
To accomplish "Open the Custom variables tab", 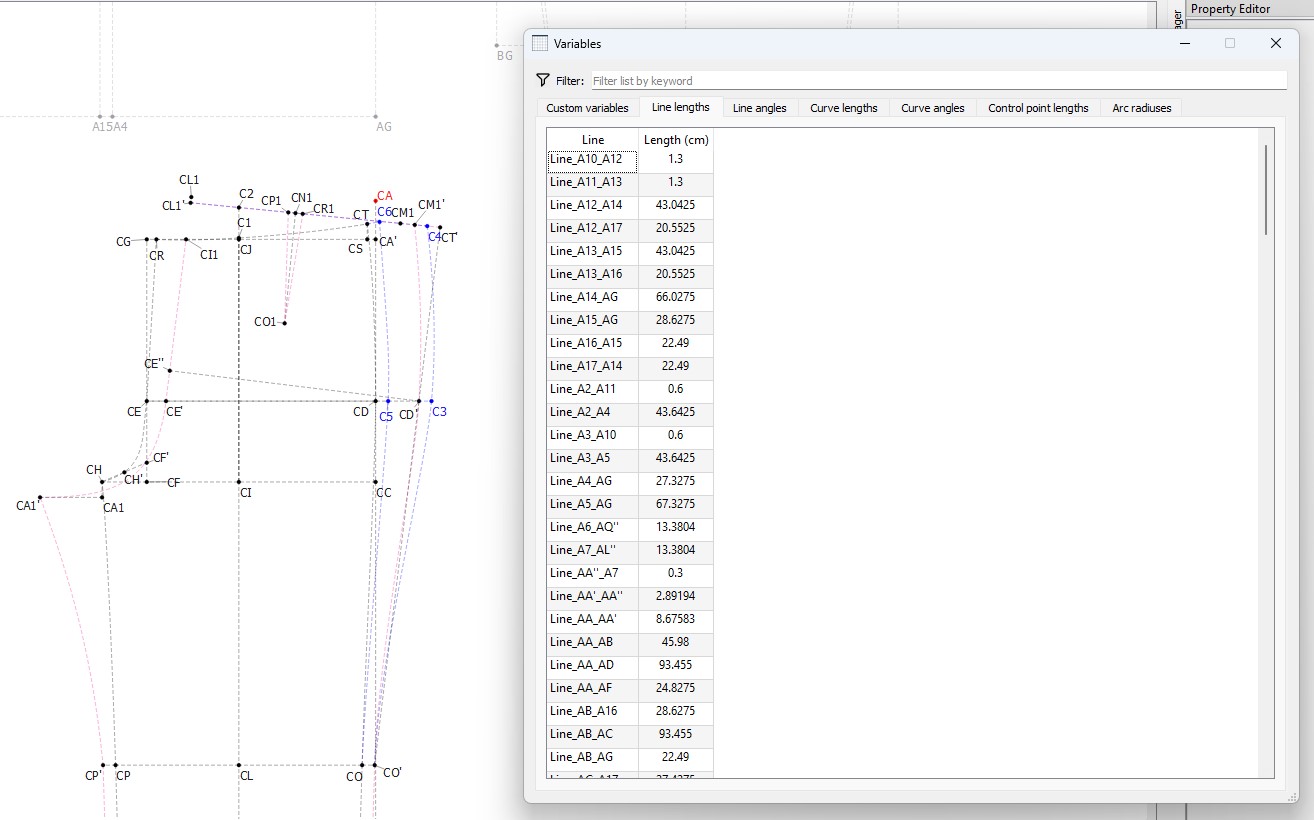I will [587, 107].
